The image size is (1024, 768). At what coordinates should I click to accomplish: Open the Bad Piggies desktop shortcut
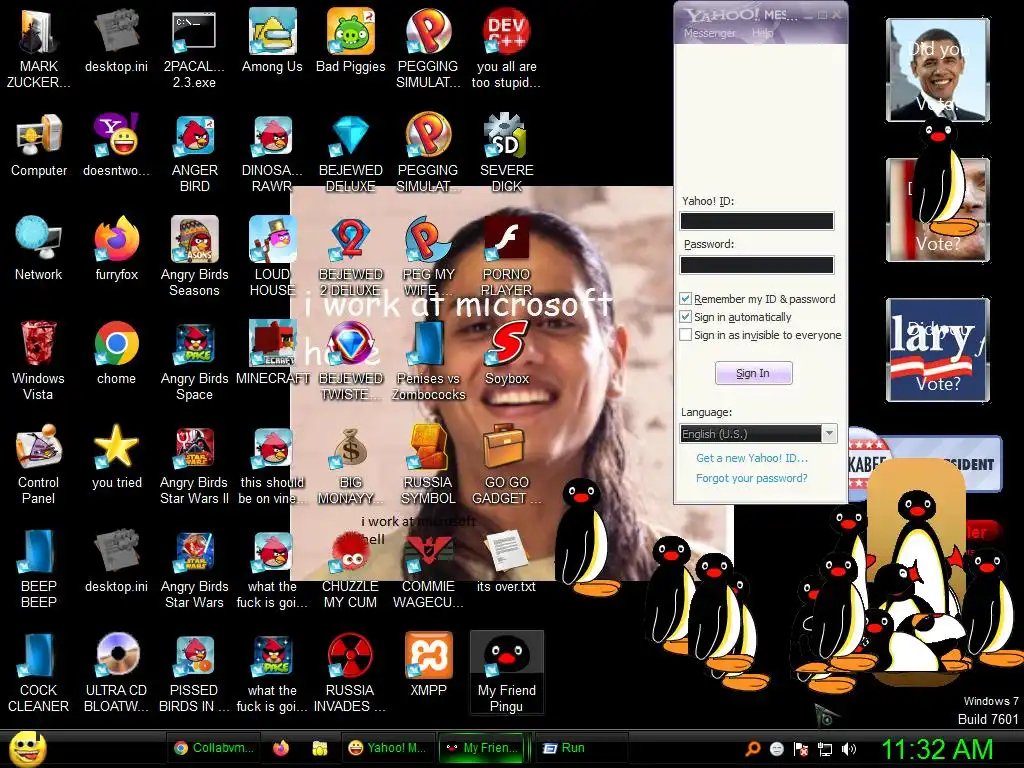tap(351, 40)
